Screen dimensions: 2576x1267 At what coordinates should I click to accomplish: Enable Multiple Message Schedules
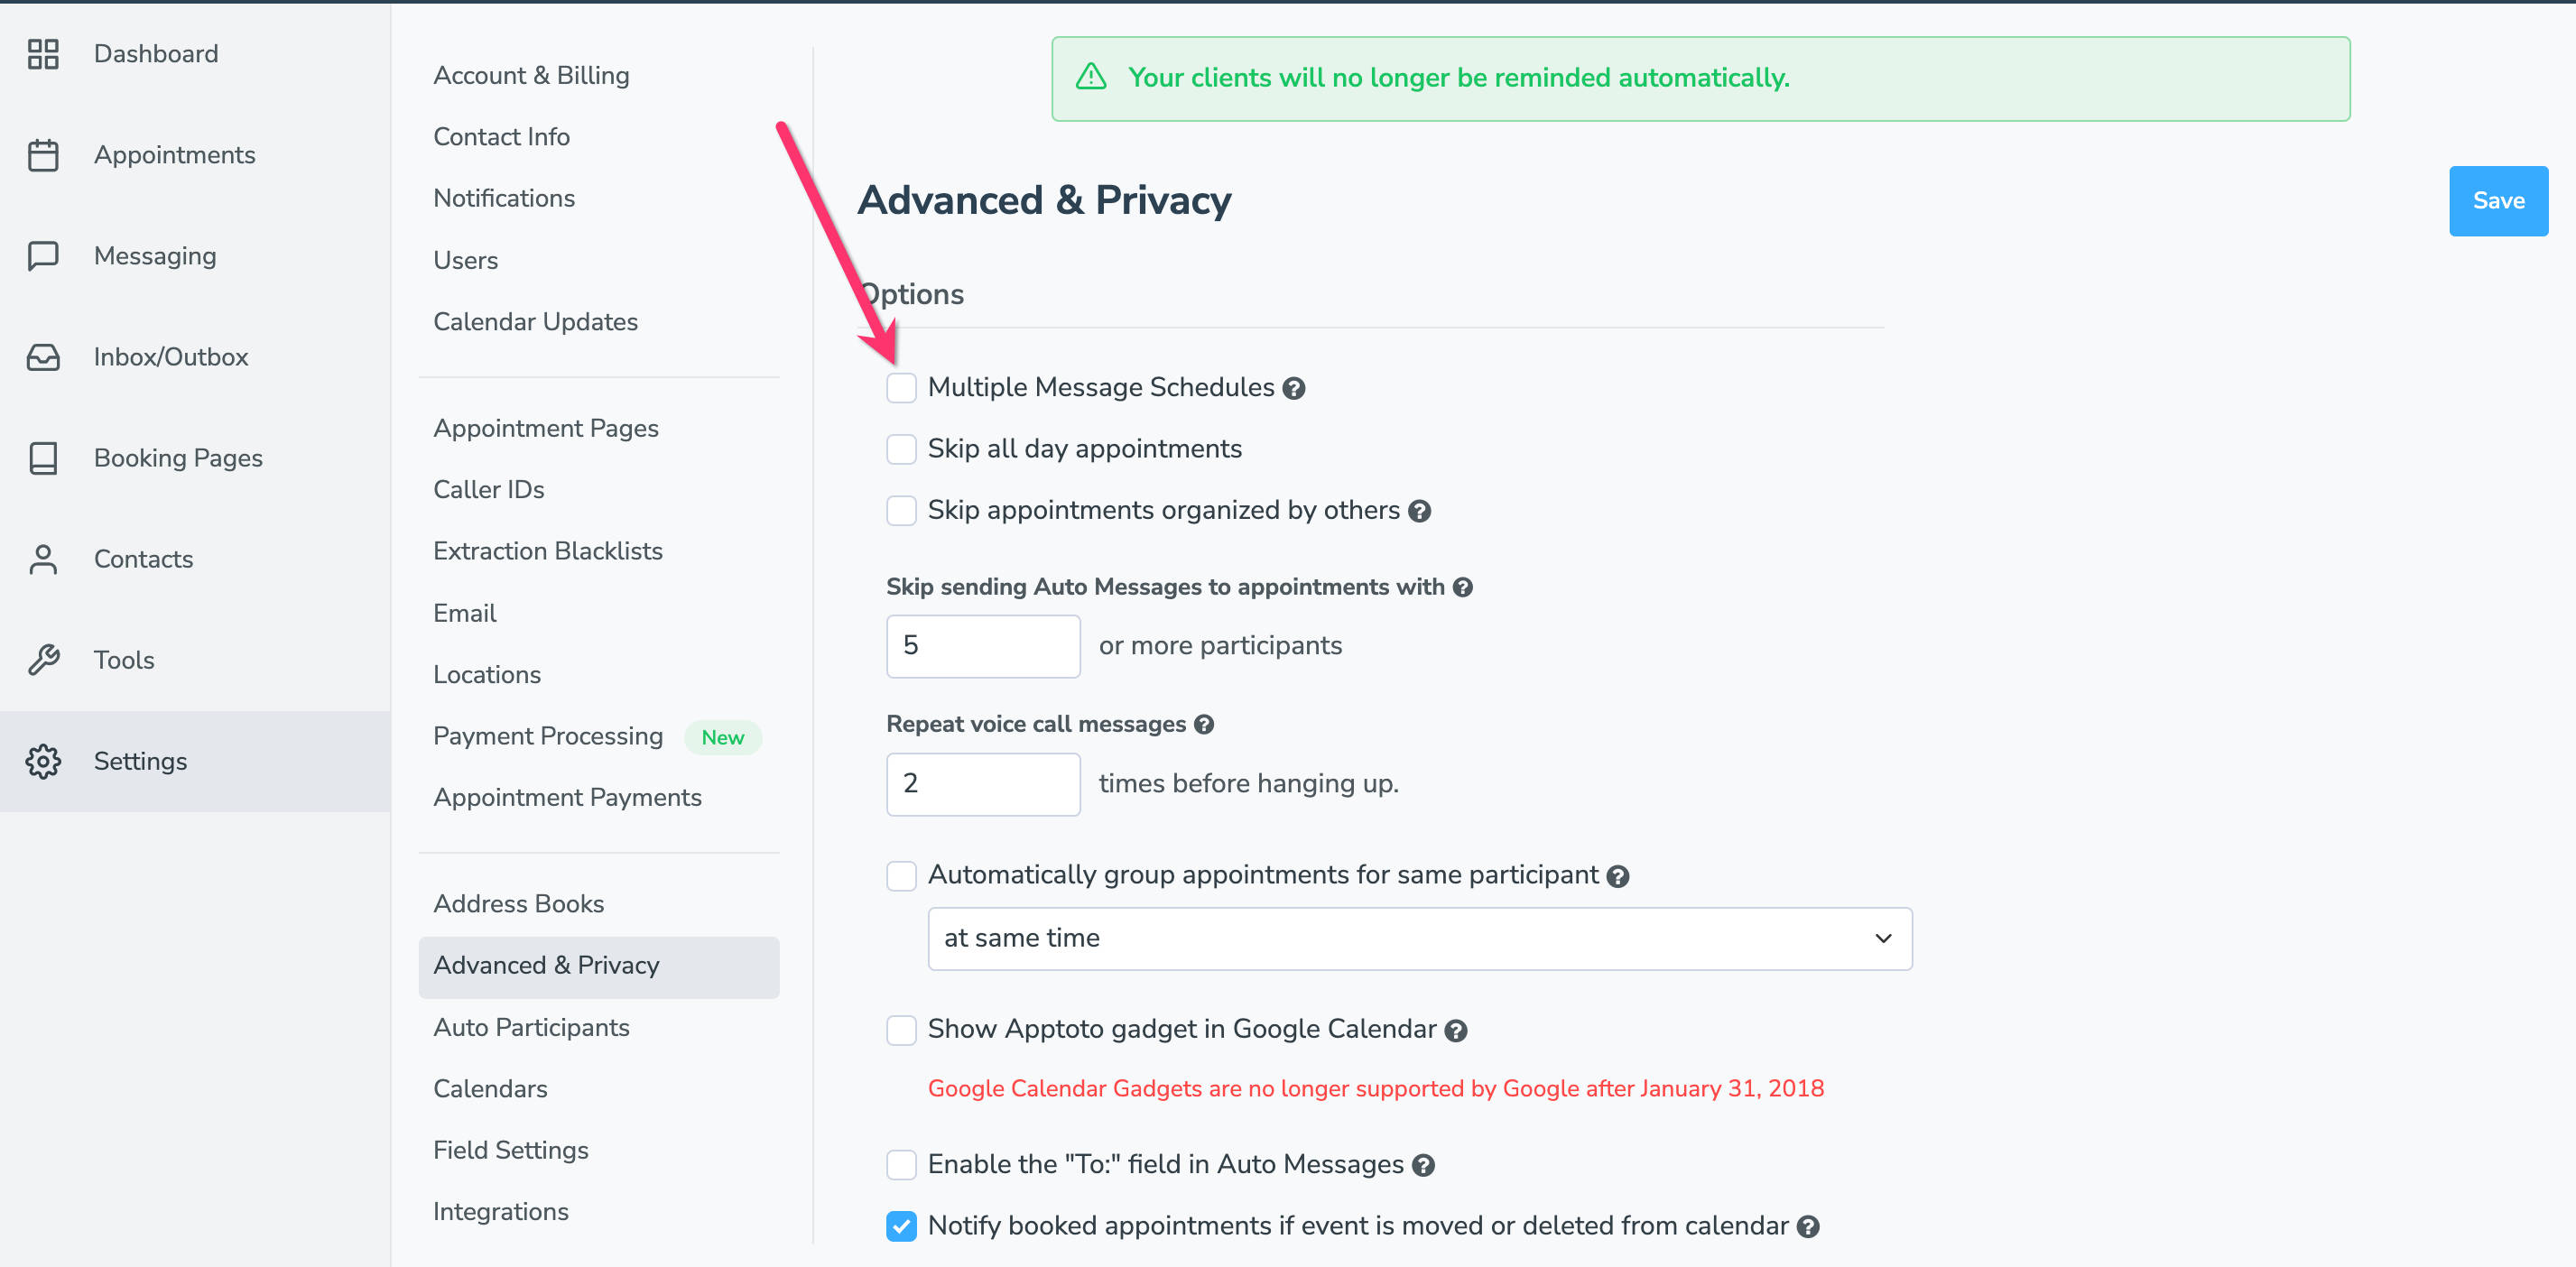click(901, 388)
